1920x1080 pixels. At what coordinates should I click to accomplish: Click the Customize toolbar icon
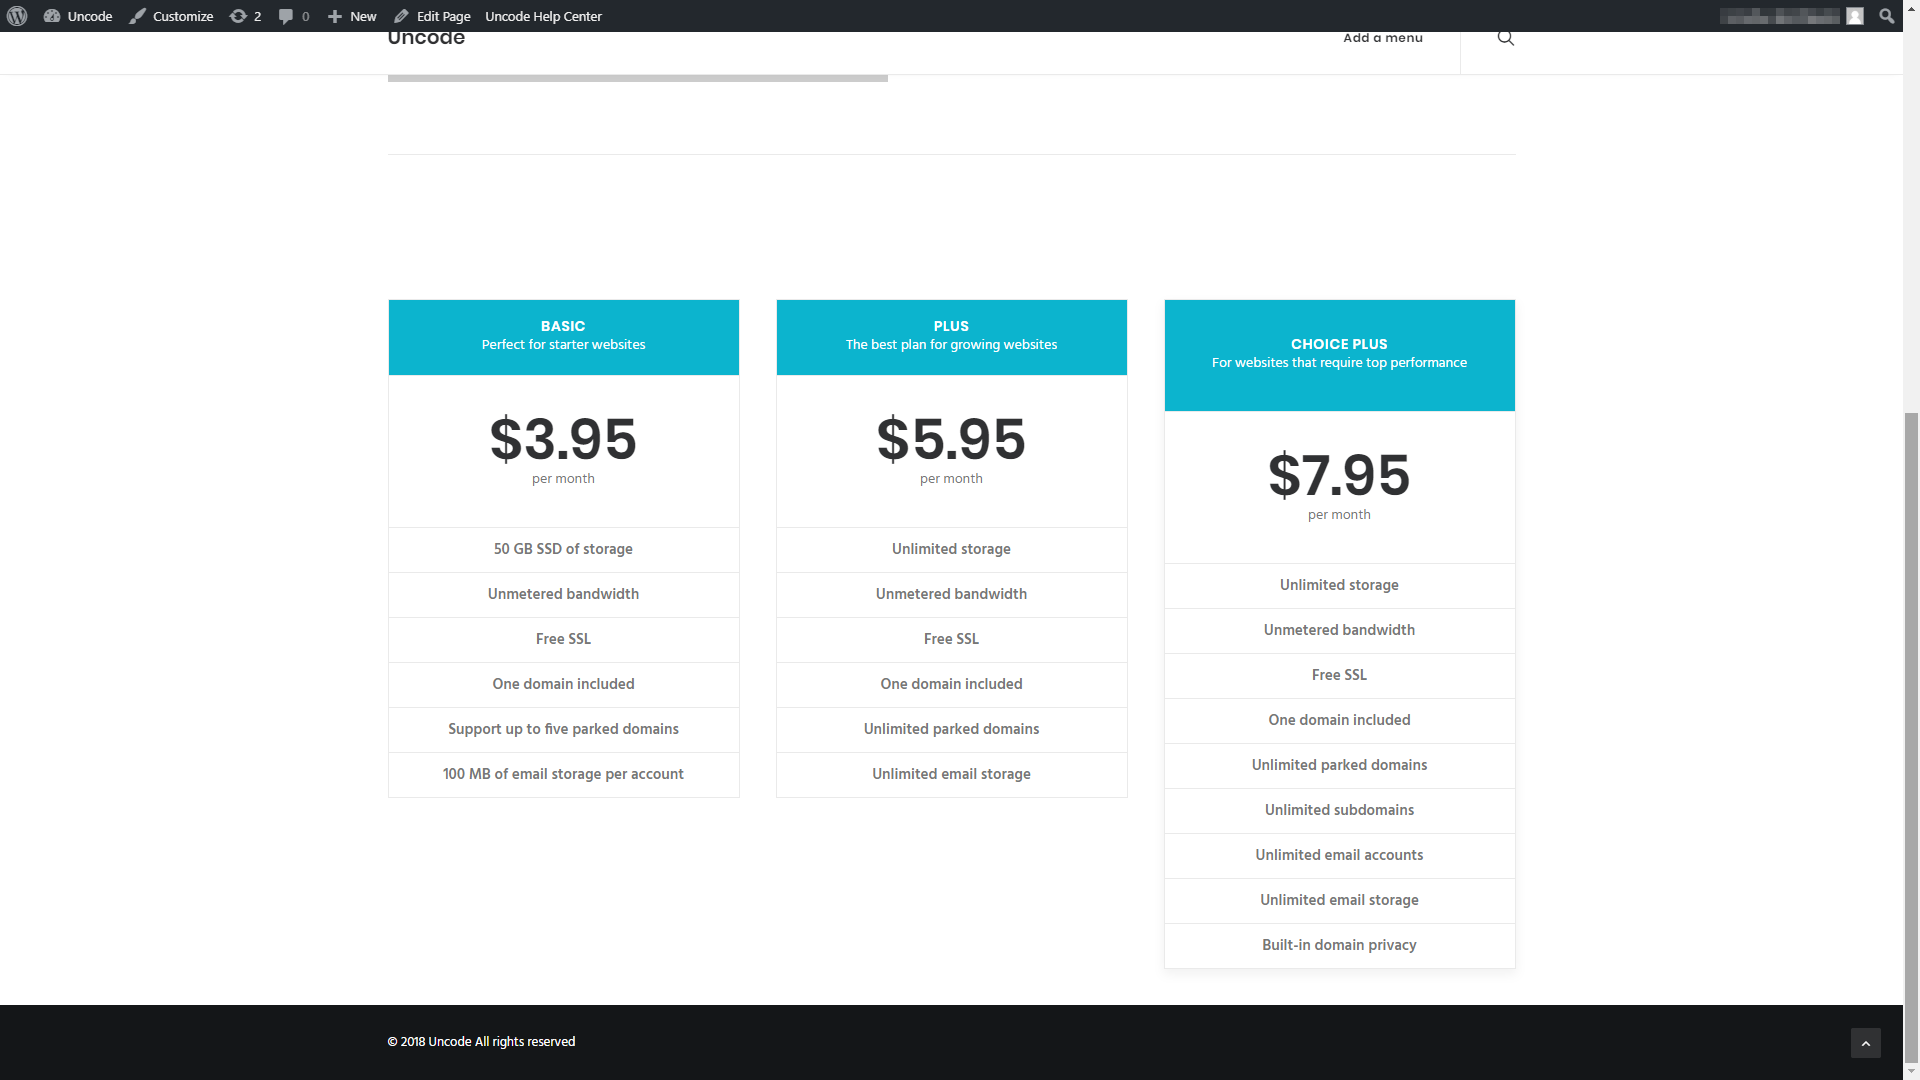(137, 16)
